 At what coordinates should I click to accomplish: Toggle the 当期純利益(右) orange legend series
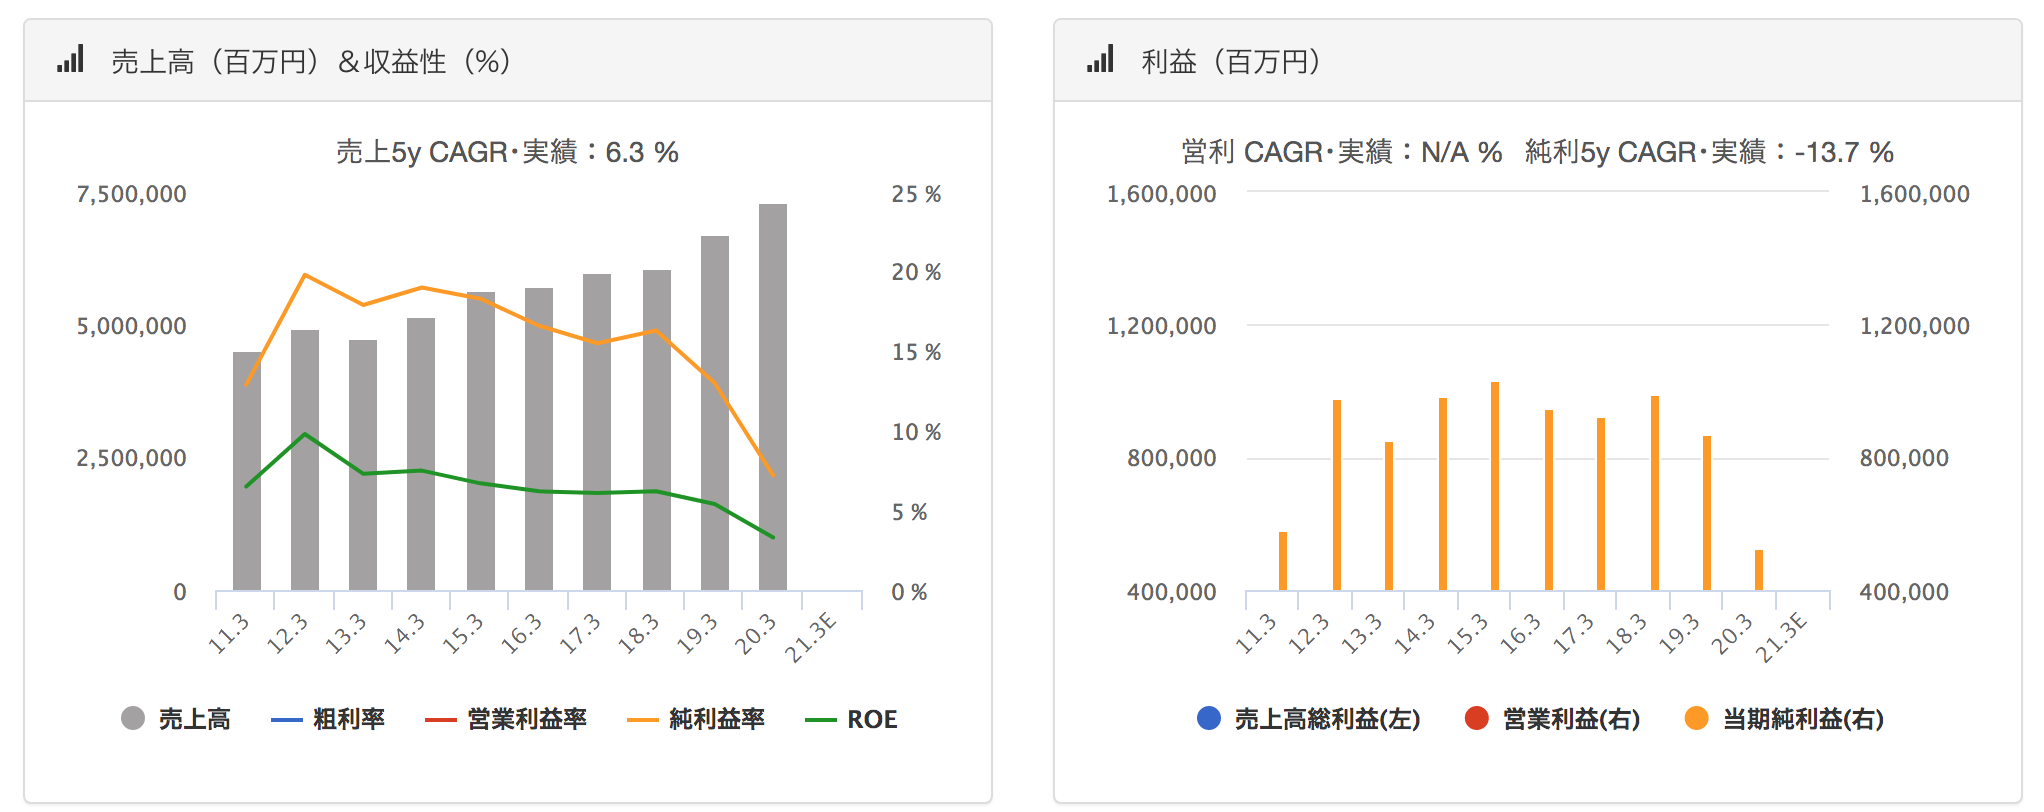coord(1784,719)
